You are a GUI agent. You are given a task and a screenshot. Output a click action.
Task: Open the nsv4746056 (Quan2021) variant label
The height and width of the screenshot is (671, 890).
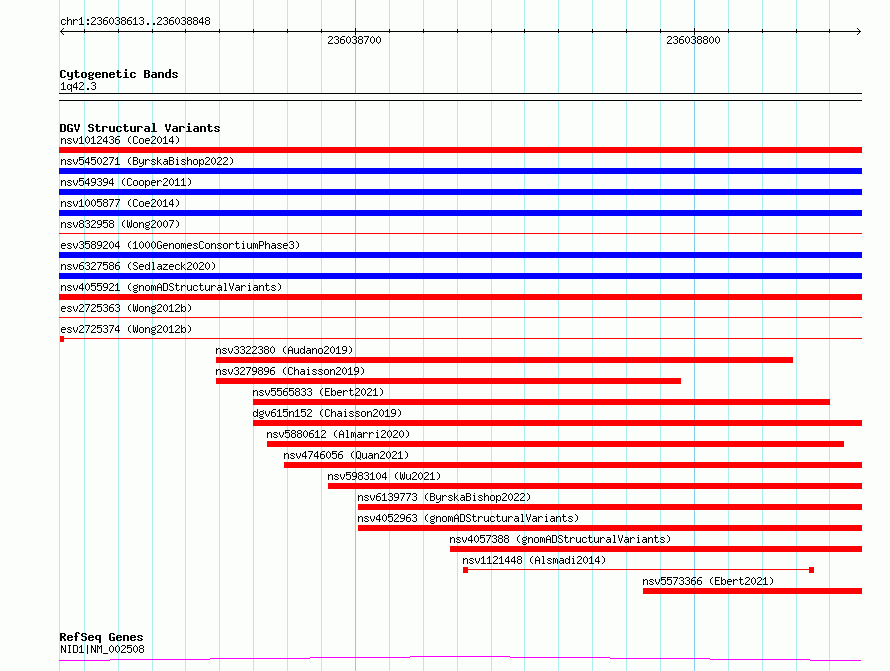coord(346,455)
